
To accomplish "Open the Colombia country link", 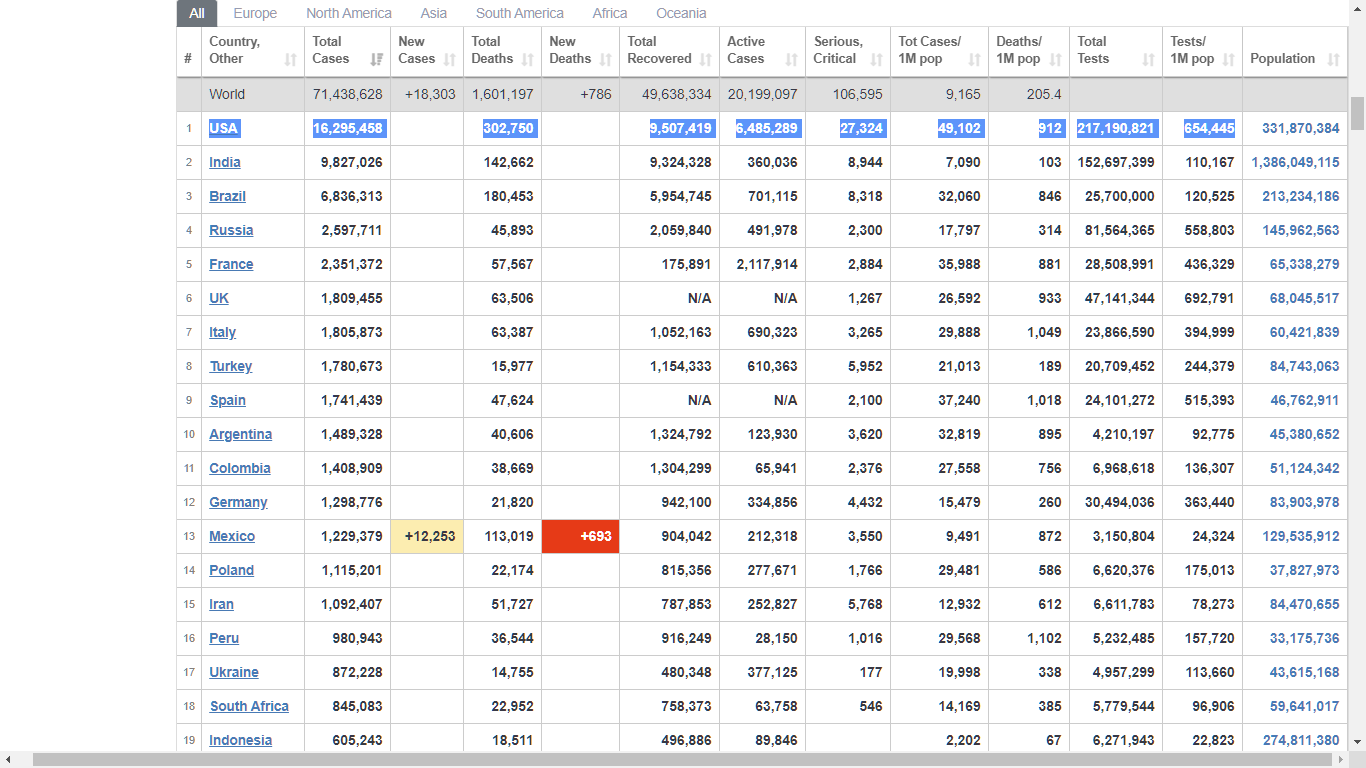I will tap(240, 468).
